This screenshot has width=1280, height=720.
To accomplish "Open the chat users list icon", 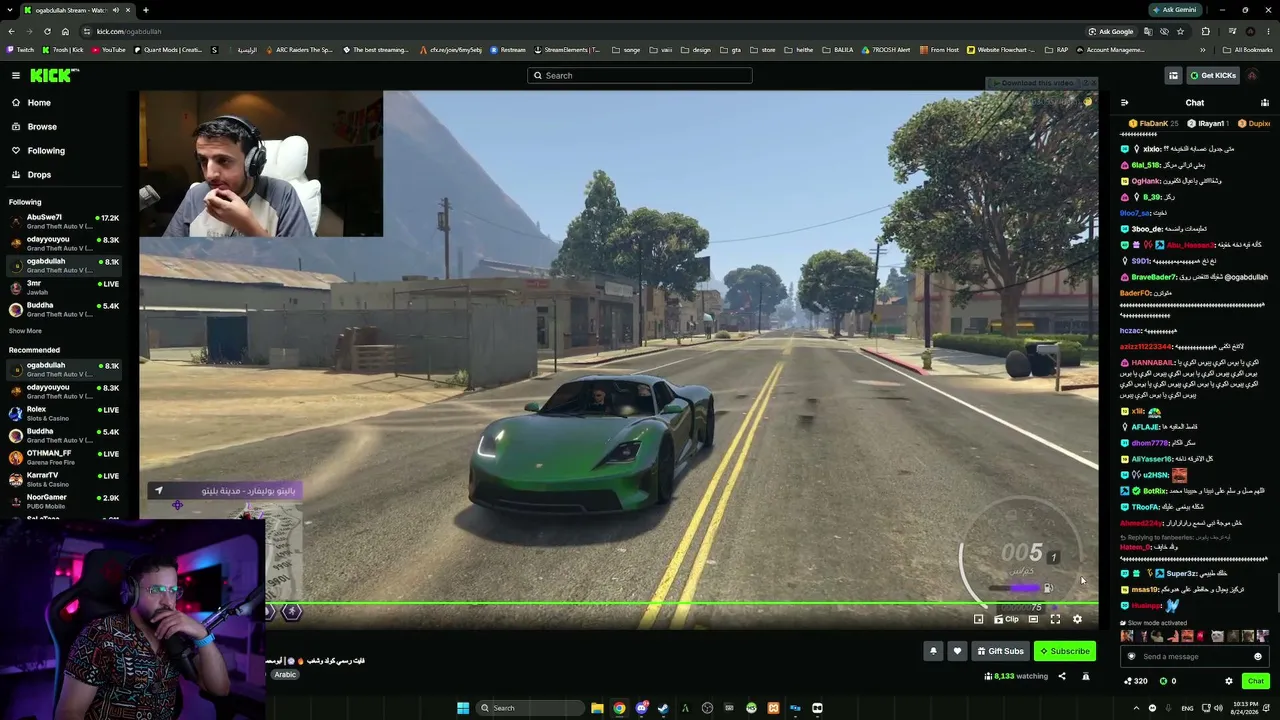I will point(1265,102).
